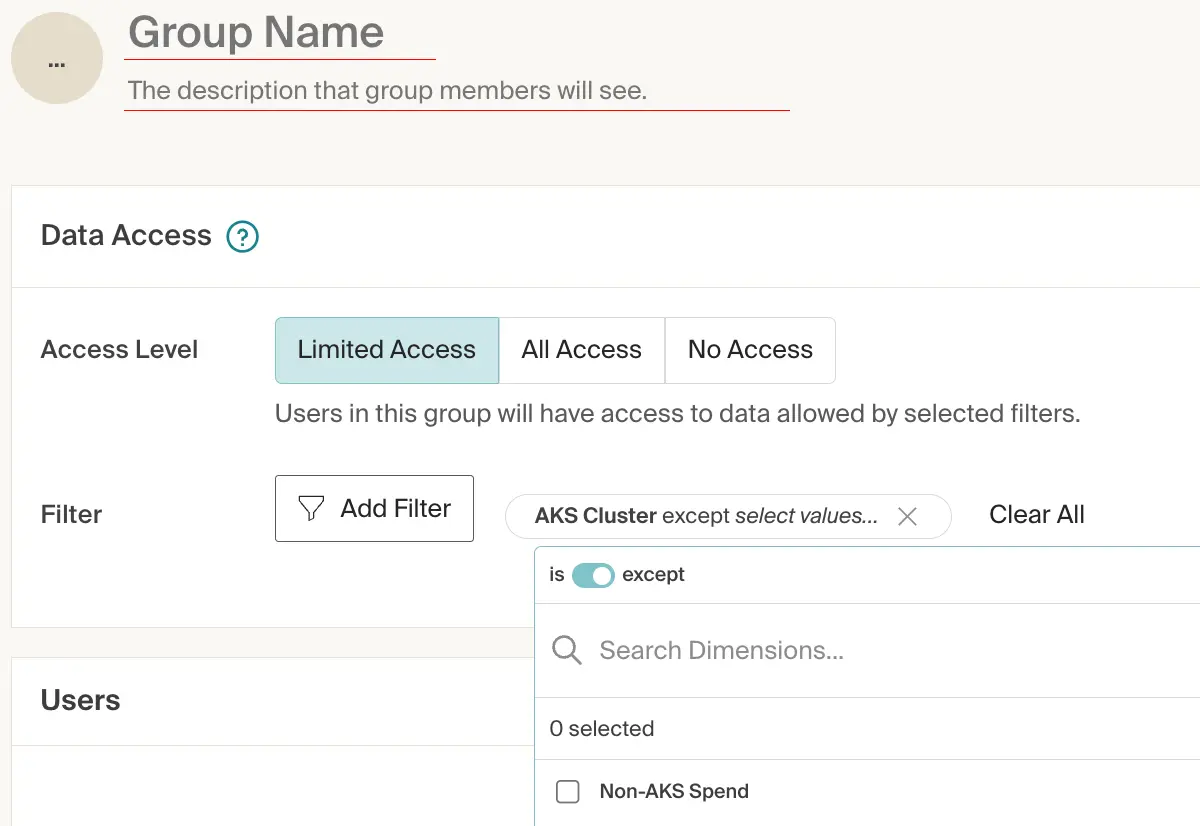Image resolution: width=1200 pixels, height=826 pixels.
Task: Click the group avatar circle with ellipsis
Action: coord(57,59)
